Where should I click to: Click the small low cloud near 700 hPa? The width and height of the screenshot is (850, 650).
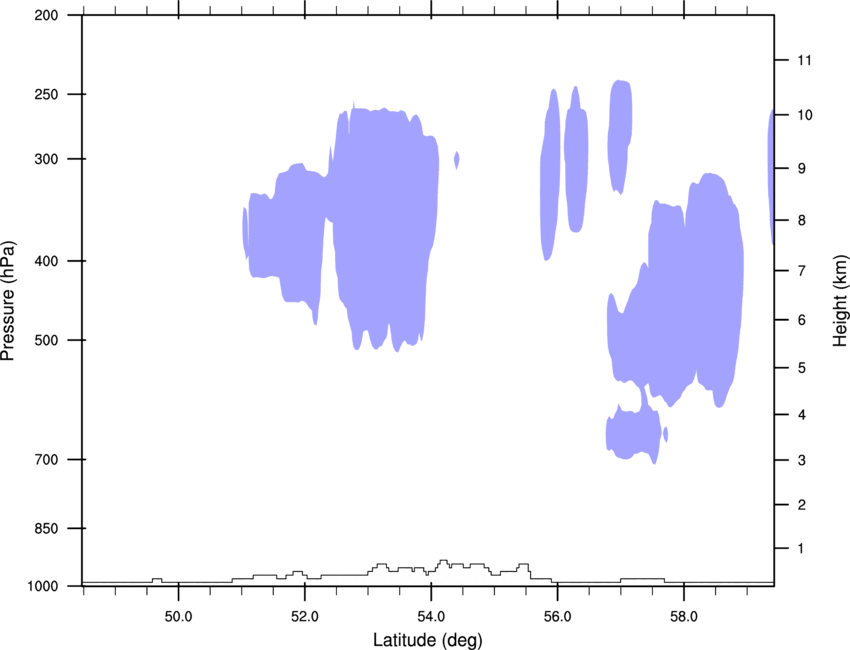[x=633, y=434]
